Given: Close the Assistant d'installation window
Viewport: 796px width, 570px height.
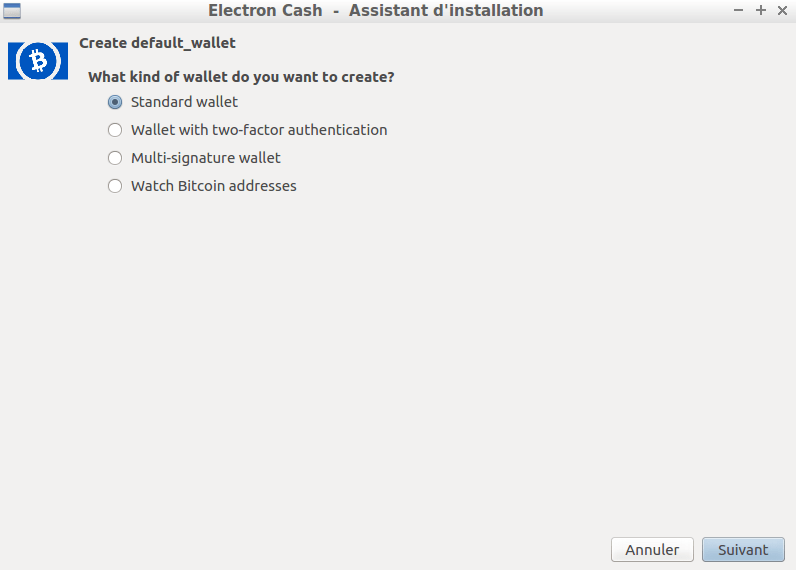Looking at the screenshot, I should click(782, 10).
